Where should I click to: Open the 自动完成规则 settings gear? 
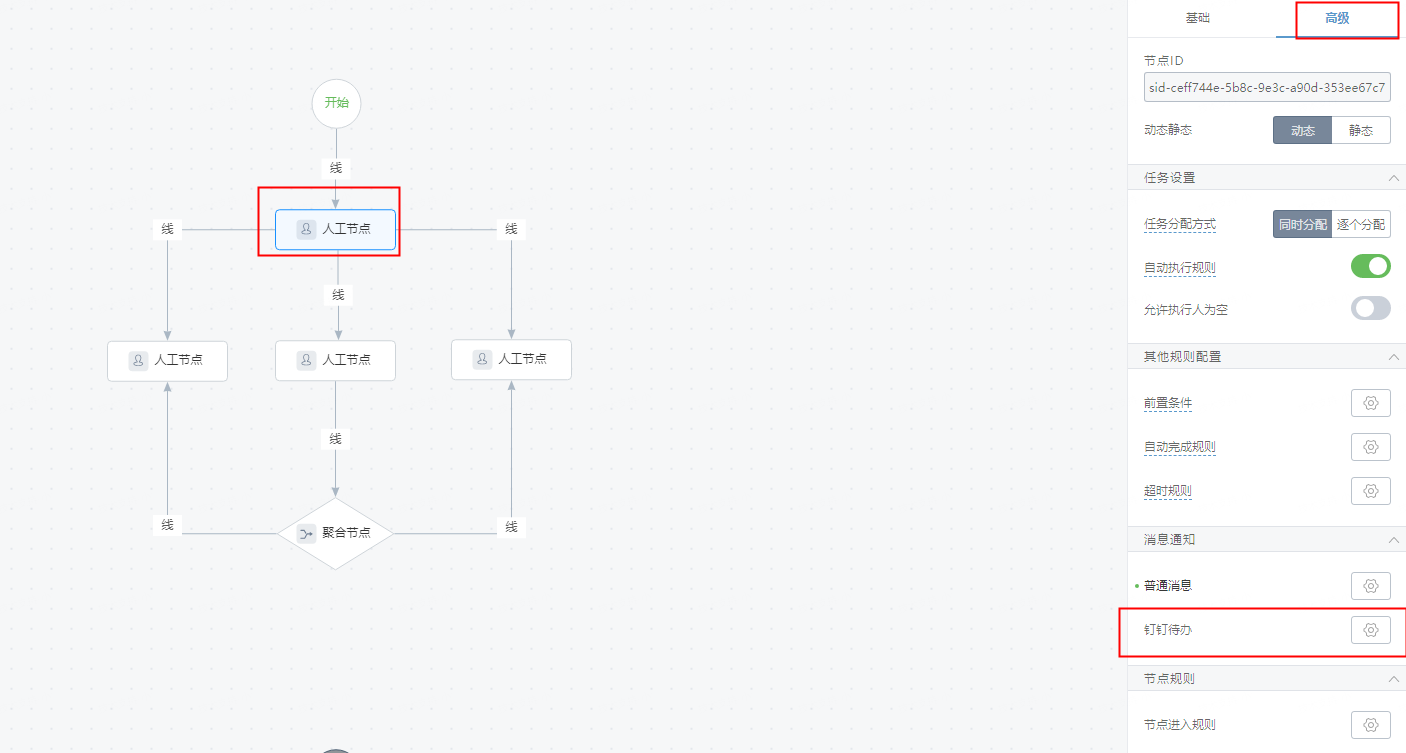[1370, 447]
